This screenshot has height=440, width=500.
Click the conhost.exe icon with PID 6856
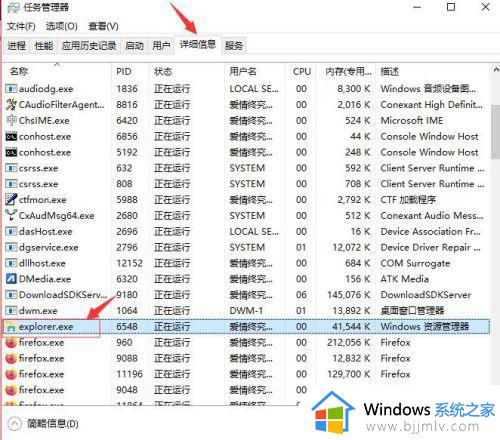pyautogui.click(x=11, y=136)
